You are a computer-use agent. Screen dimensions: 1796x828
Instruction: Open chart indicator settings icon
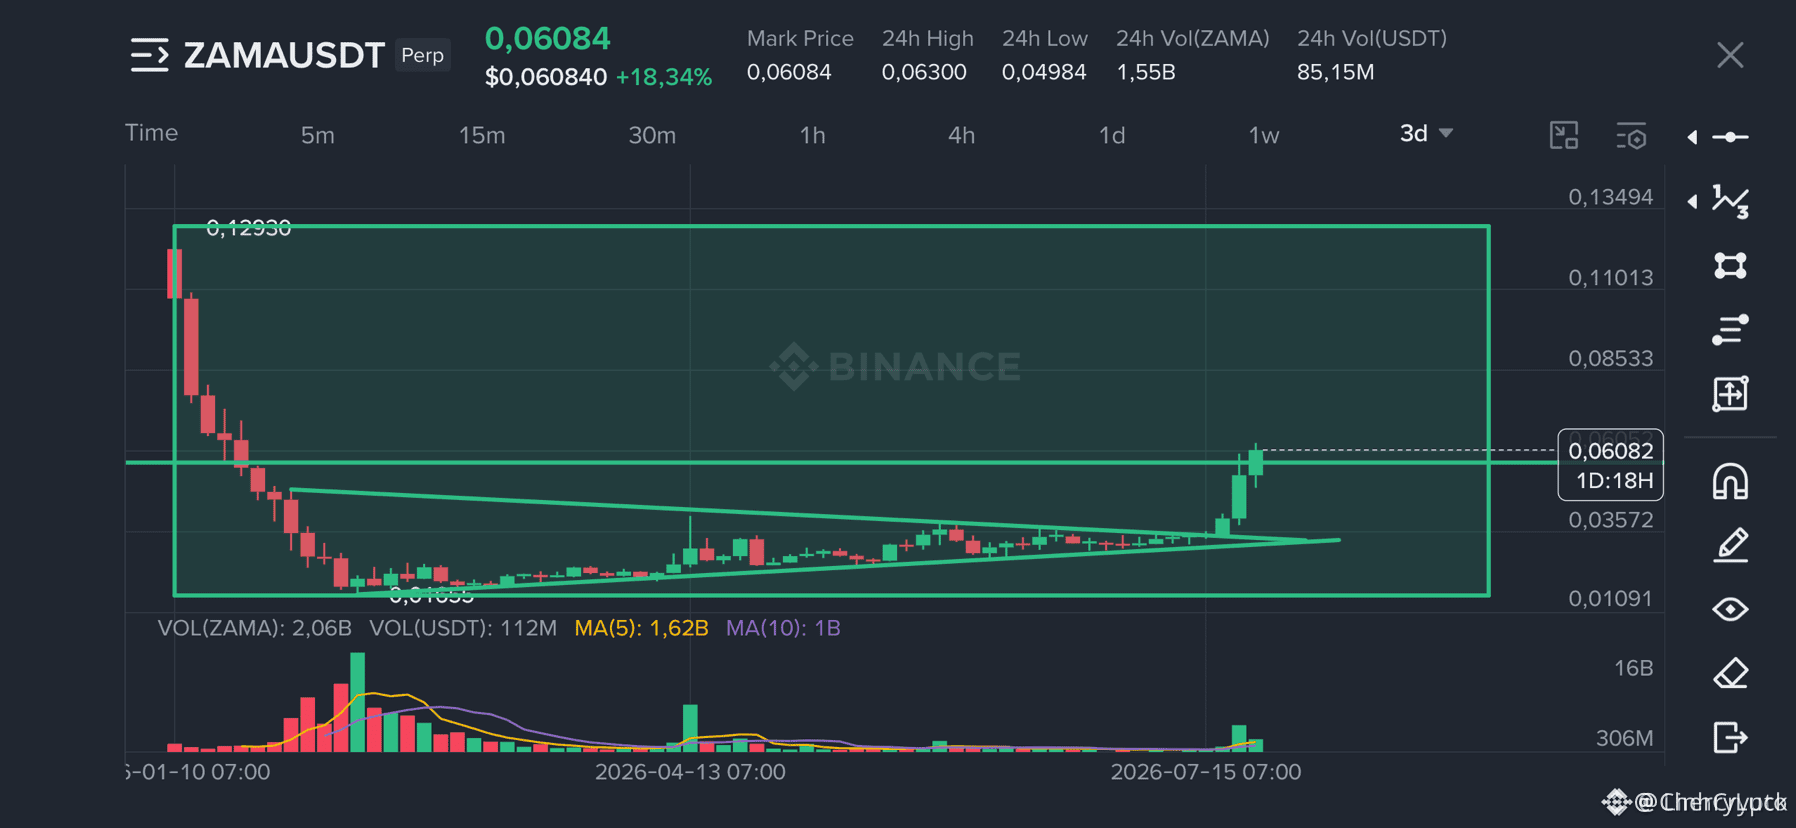1631,135
